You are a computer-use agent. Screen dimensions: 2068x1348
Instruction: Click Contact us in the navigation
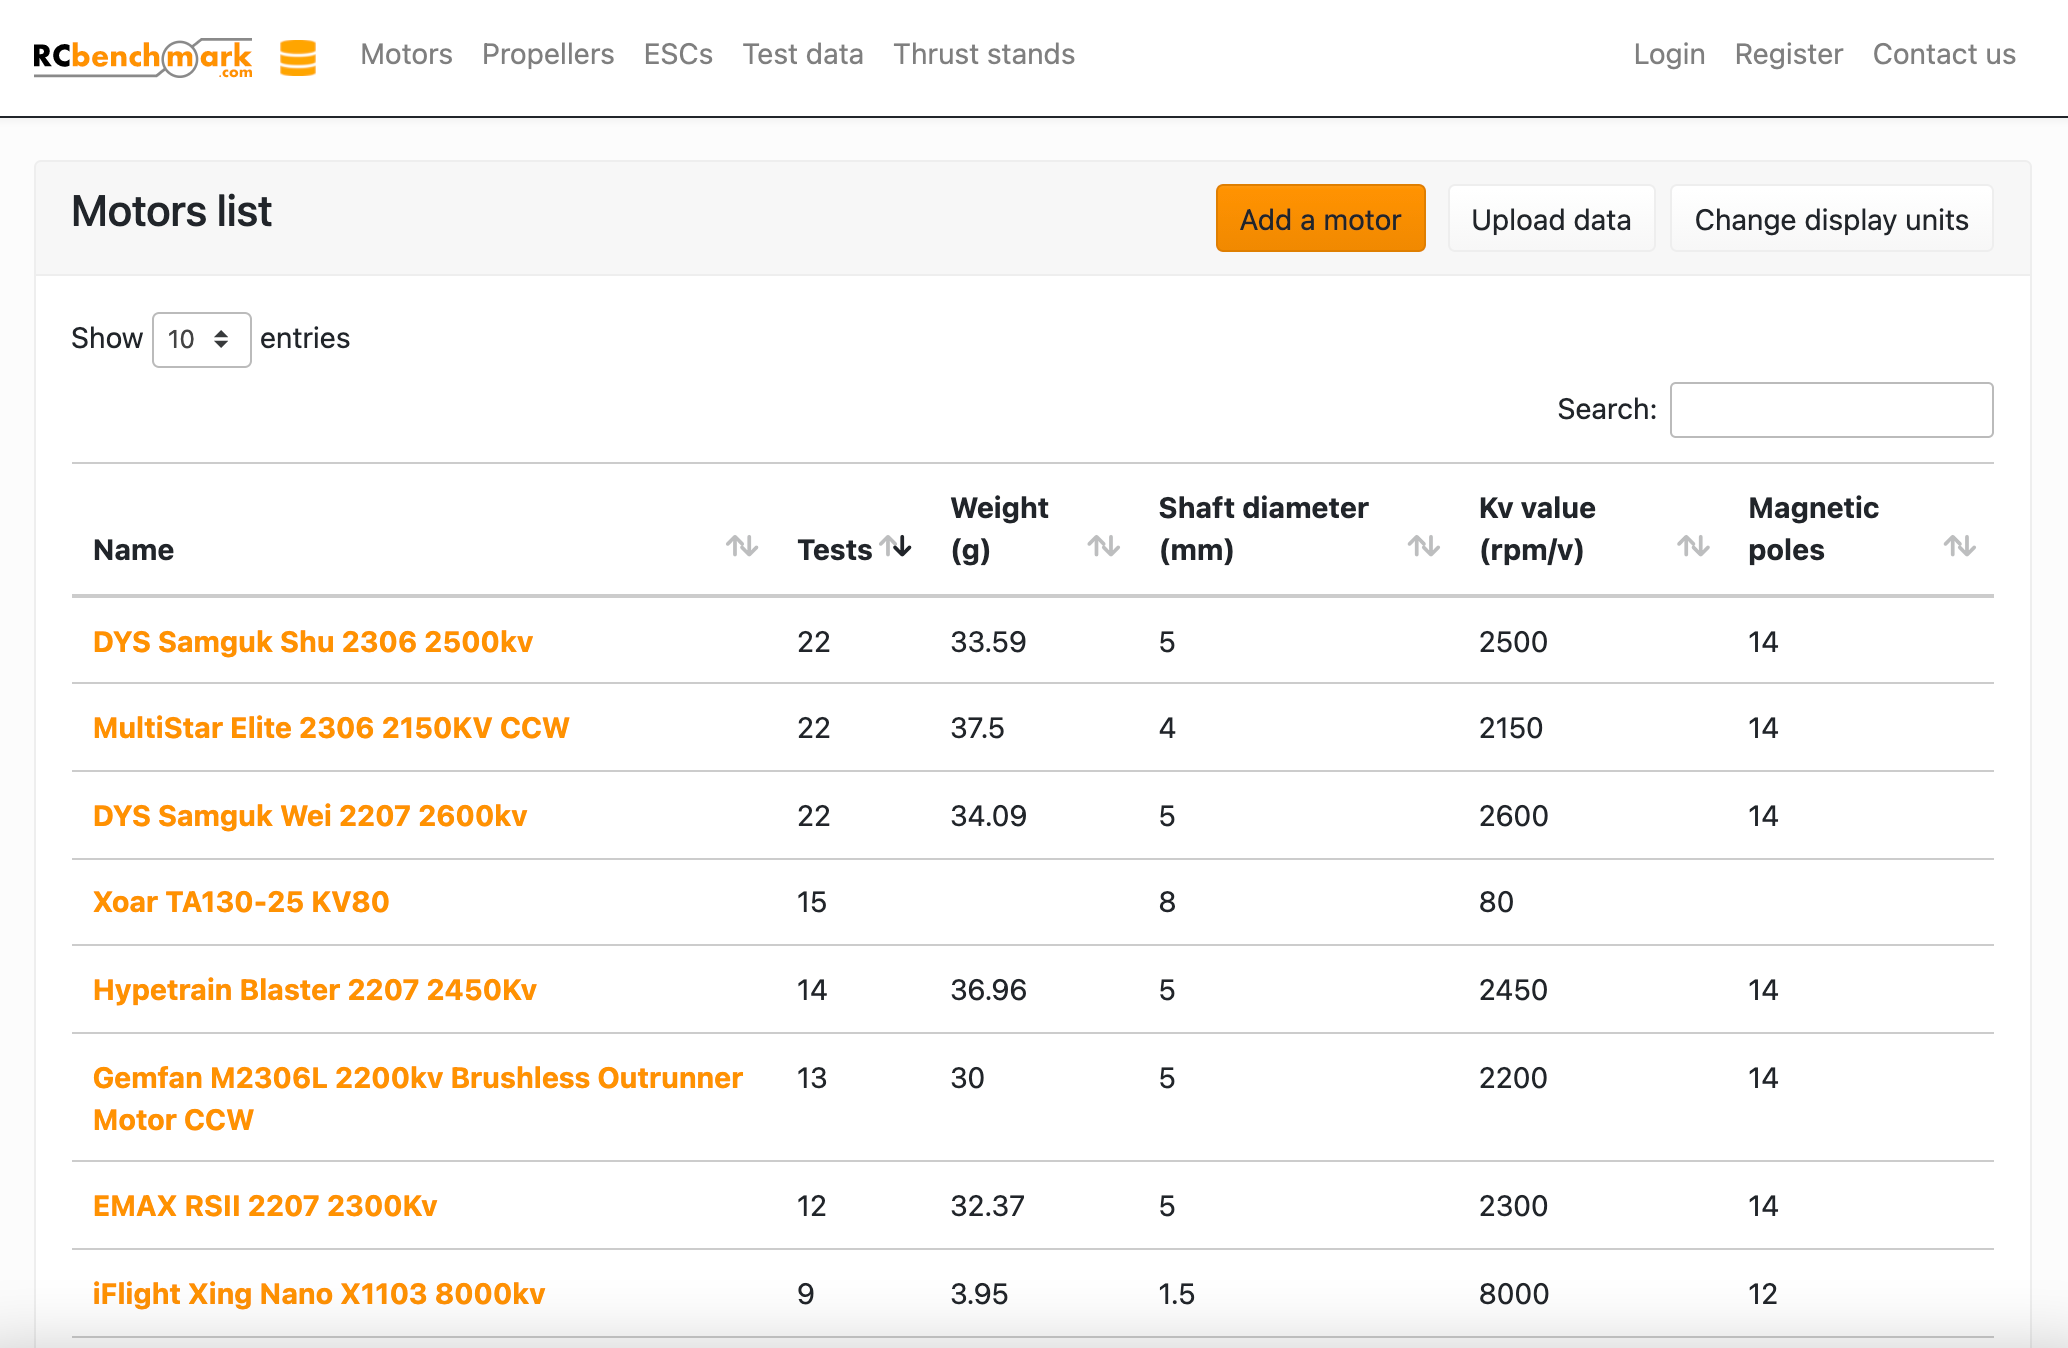(x=1943, y=54)
